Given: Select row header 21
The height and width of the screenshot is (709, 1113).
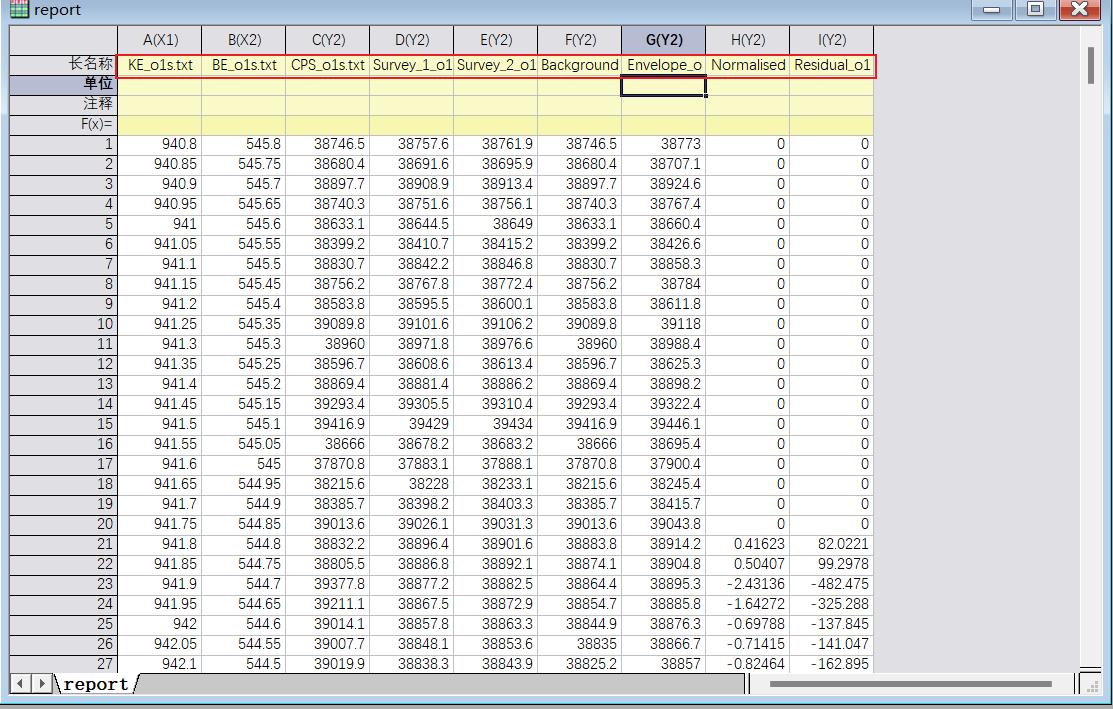Looking at the screenshot, I should coord(63,544).
